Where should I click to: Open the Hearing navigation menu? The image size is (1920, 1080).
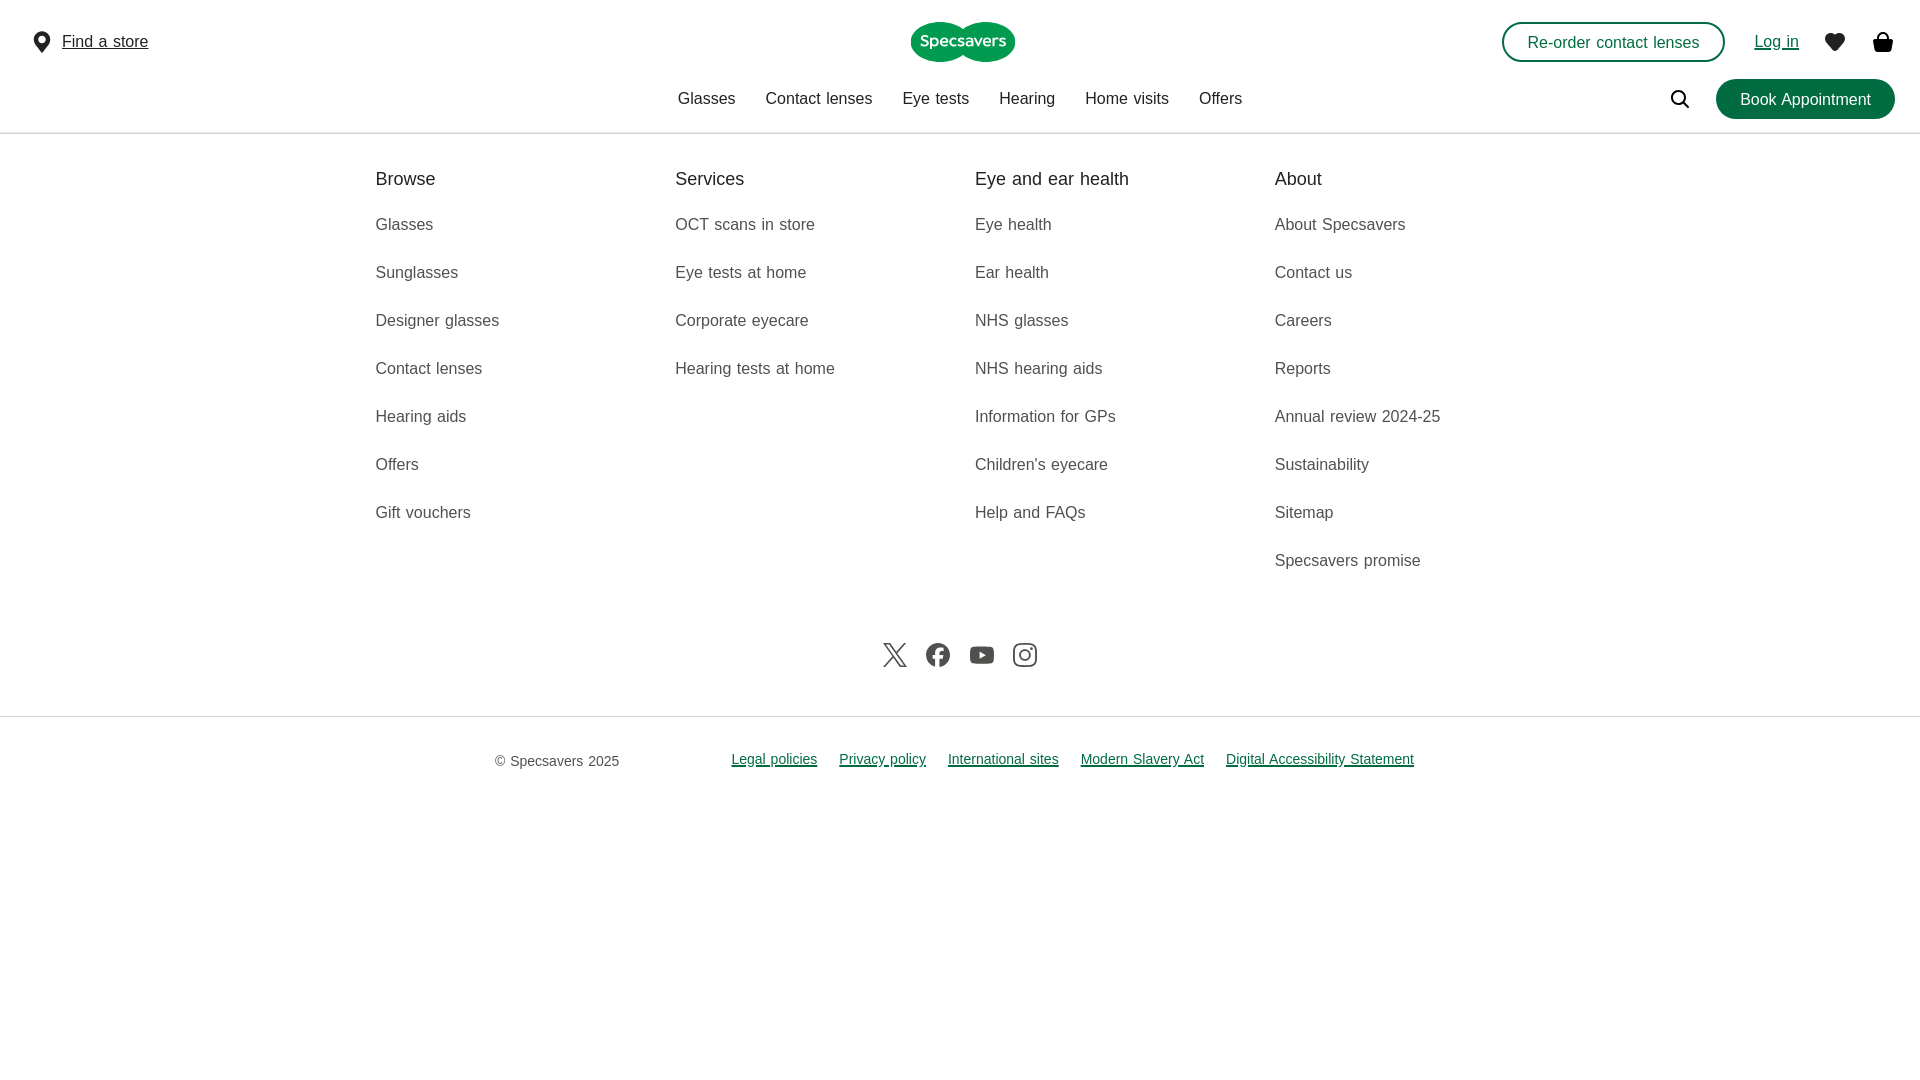click(x=1026, y=99)
